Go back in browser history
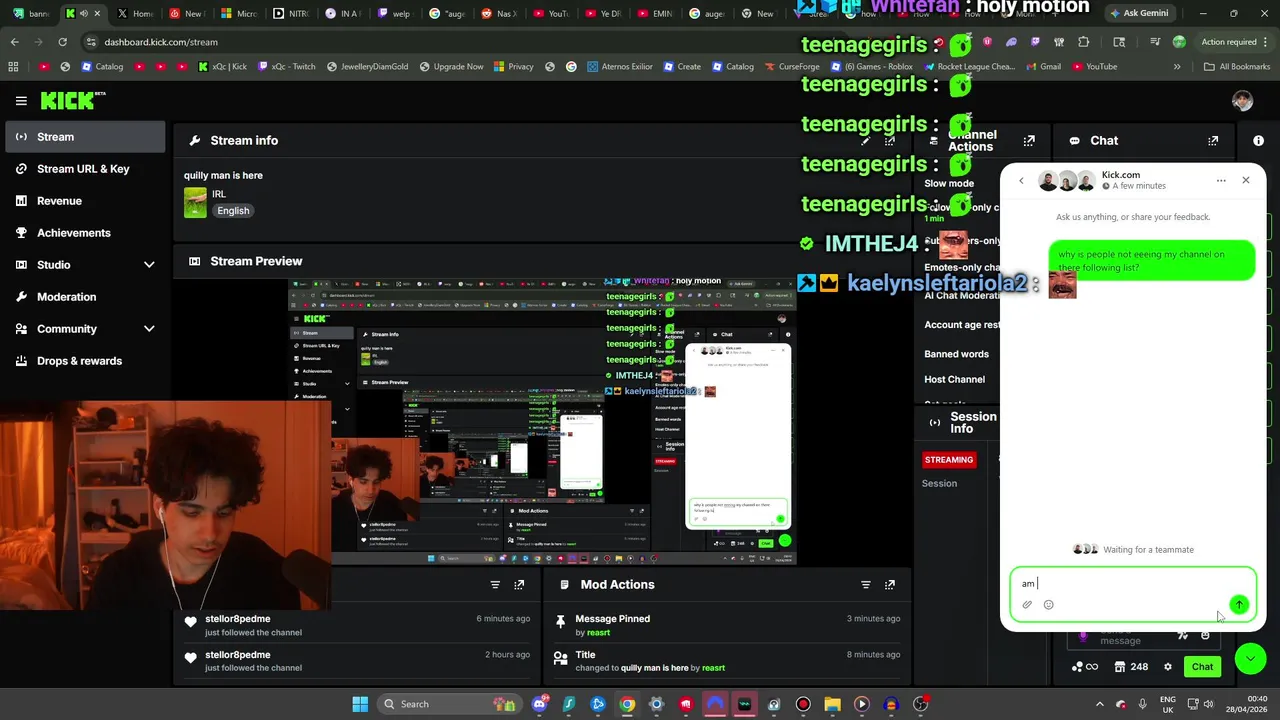Viewport: 1280px width, 720px height. 15,42
